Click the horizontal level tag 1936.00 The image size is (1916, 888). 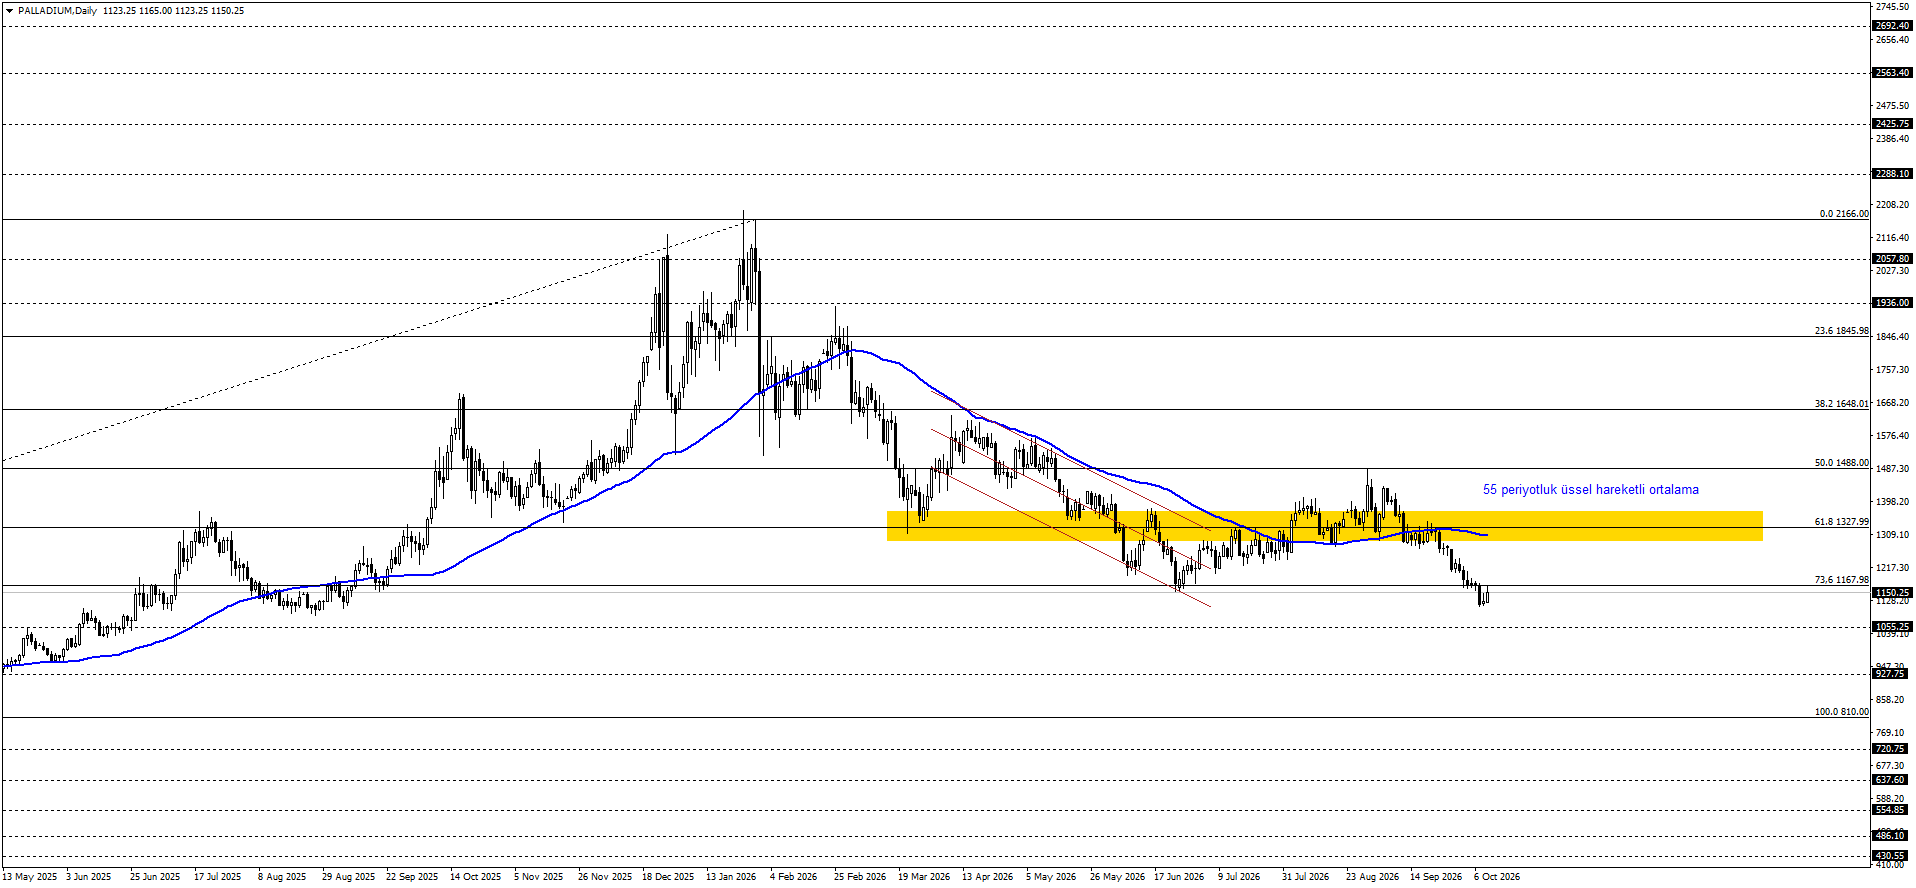pos(1892,303)
